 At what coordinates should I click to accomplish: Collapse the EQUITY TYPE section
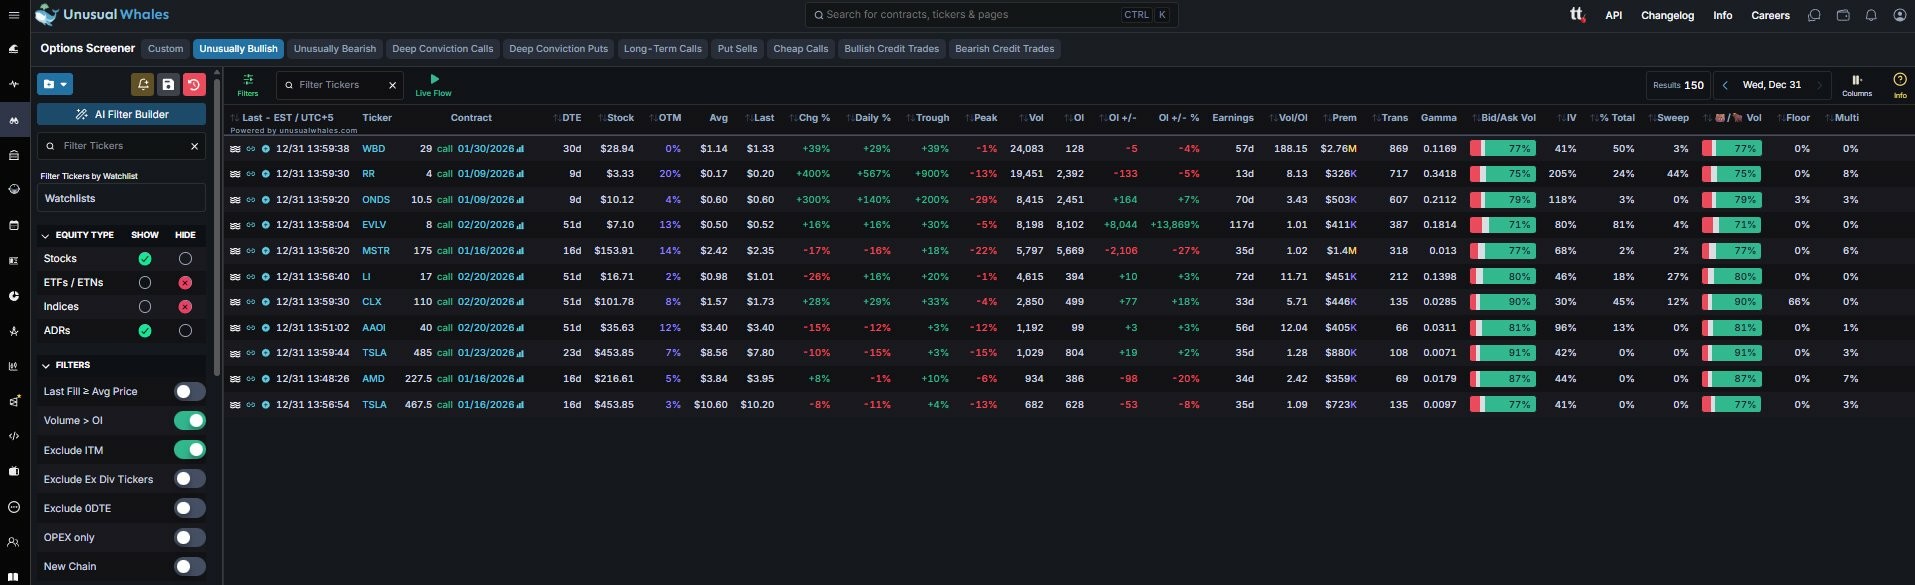click(x=46, y=236)
